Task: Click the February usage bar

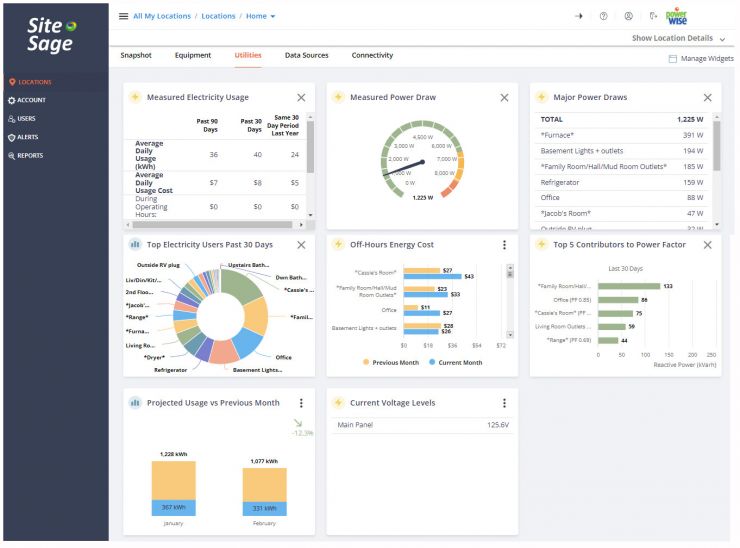Action: 264,492
